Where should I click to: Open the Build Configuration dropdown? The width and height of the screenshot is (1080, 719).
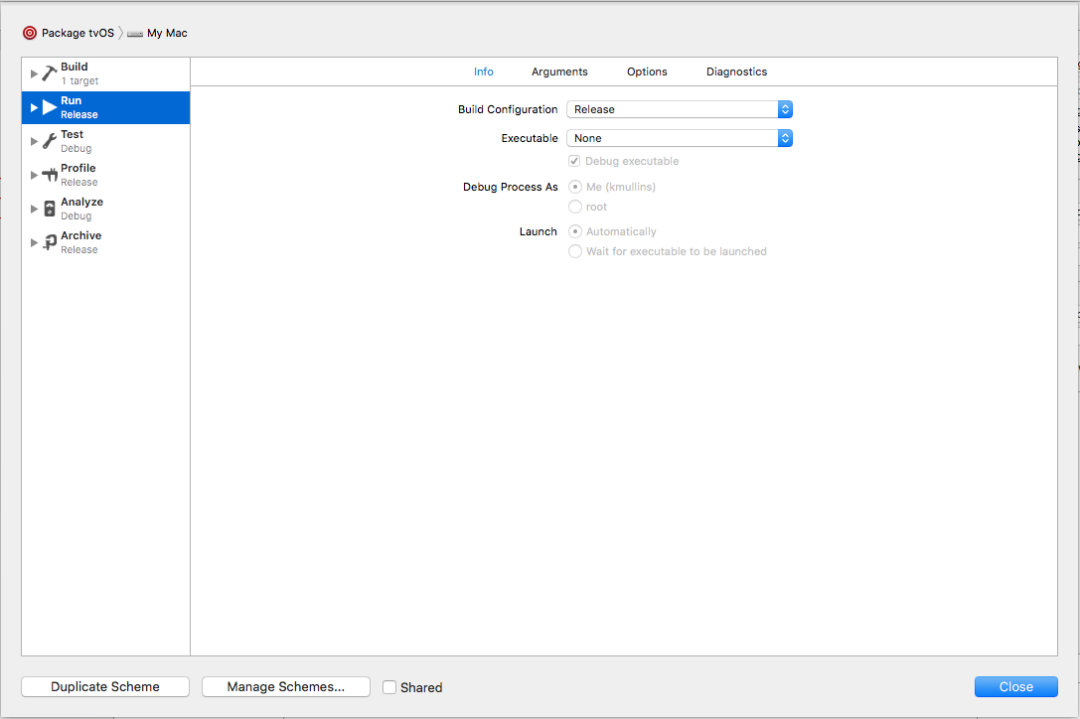680,109
